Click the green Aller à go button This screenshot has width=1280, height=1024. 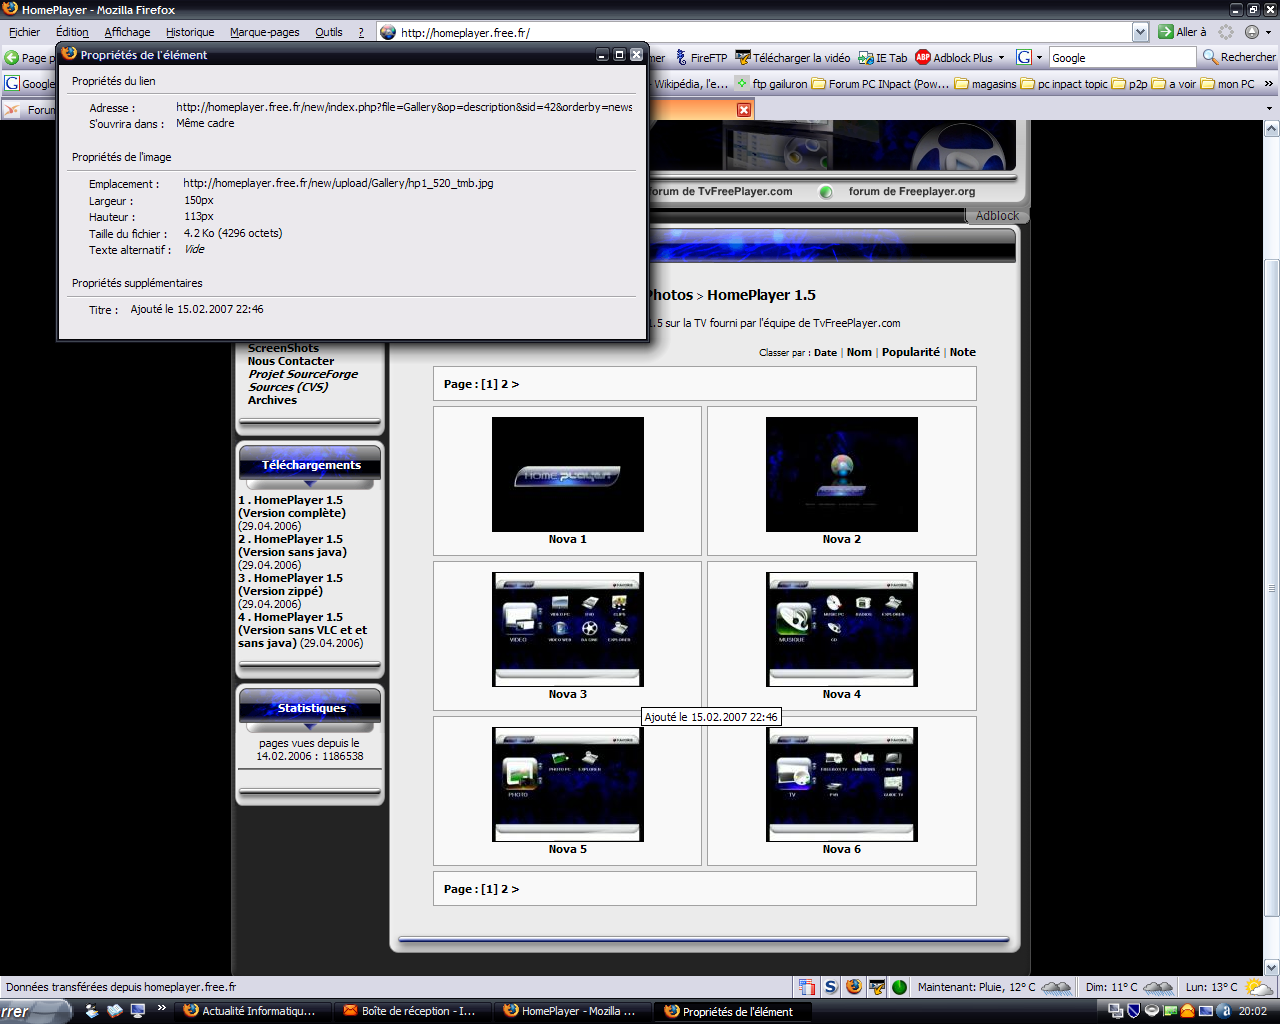[x=1182, y=32]
